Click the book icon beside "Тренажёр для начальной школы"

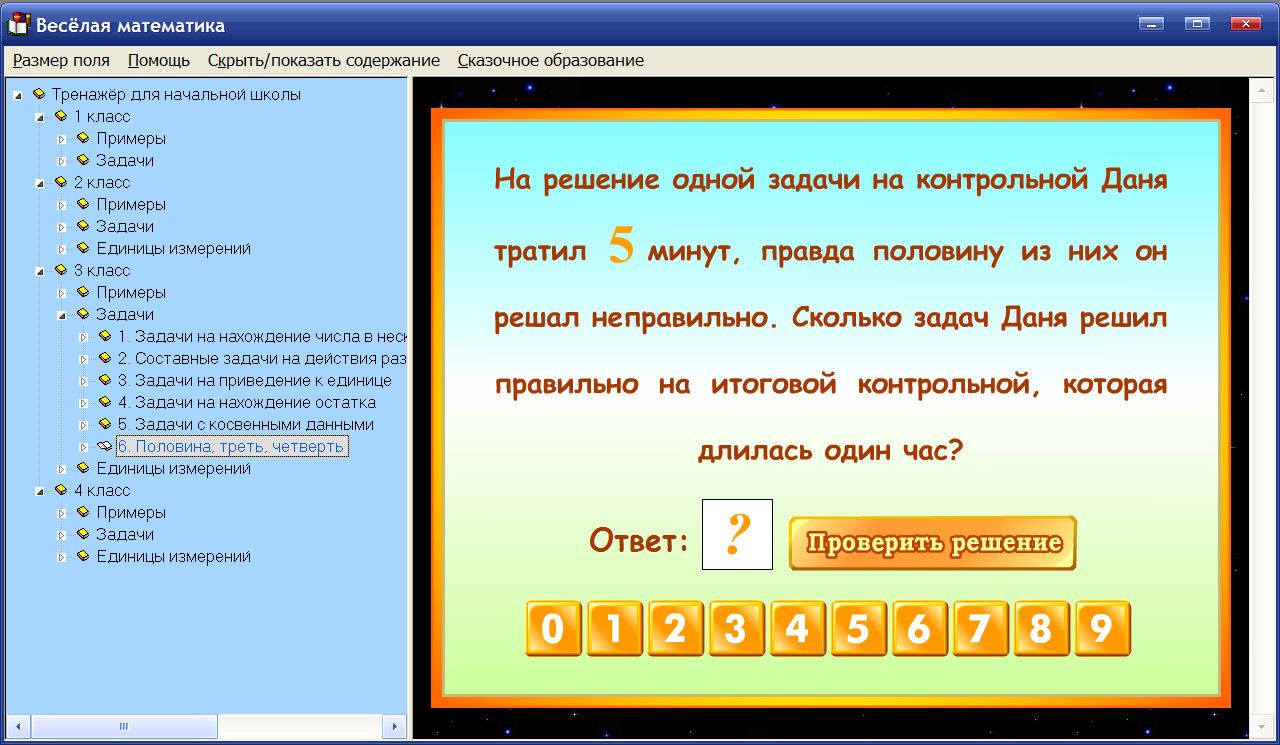(x=40, y=94)
